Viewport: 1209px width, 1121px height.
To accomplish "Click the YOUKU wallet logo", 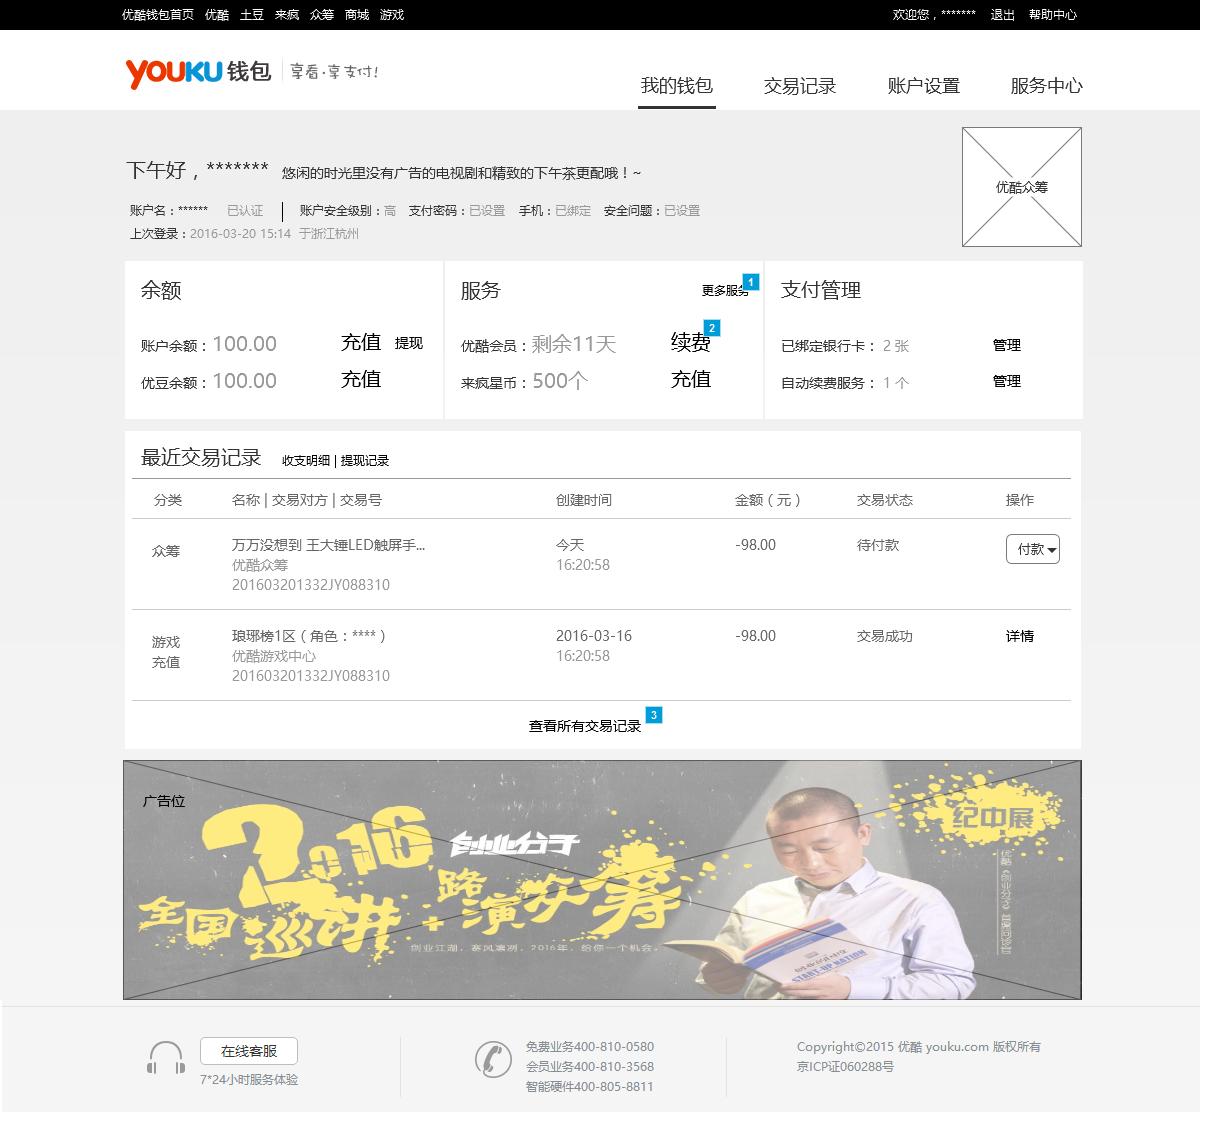I will click(198, 72).
